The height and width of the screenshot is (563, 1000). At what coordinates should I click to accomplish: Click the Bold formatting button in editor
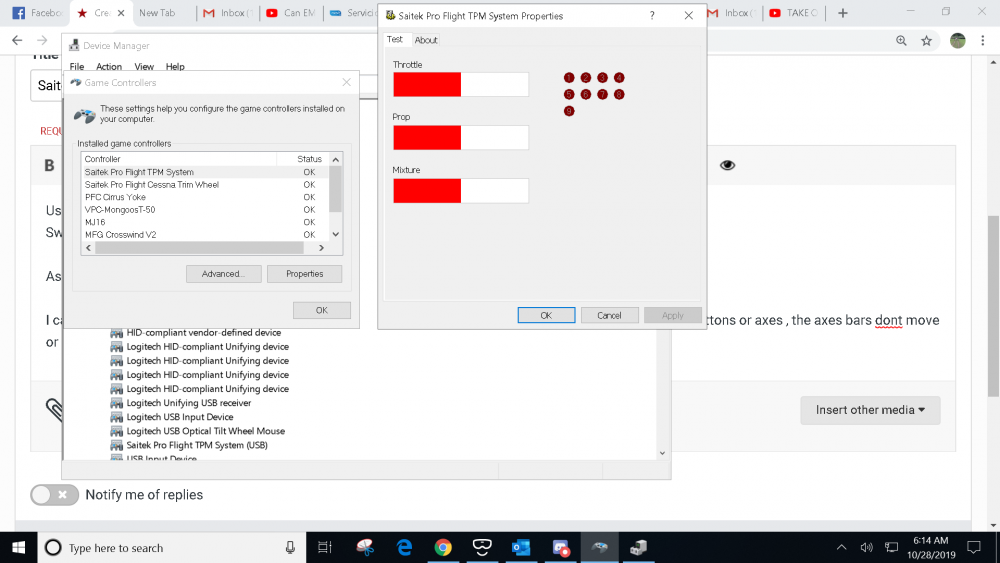pos(49,166)
